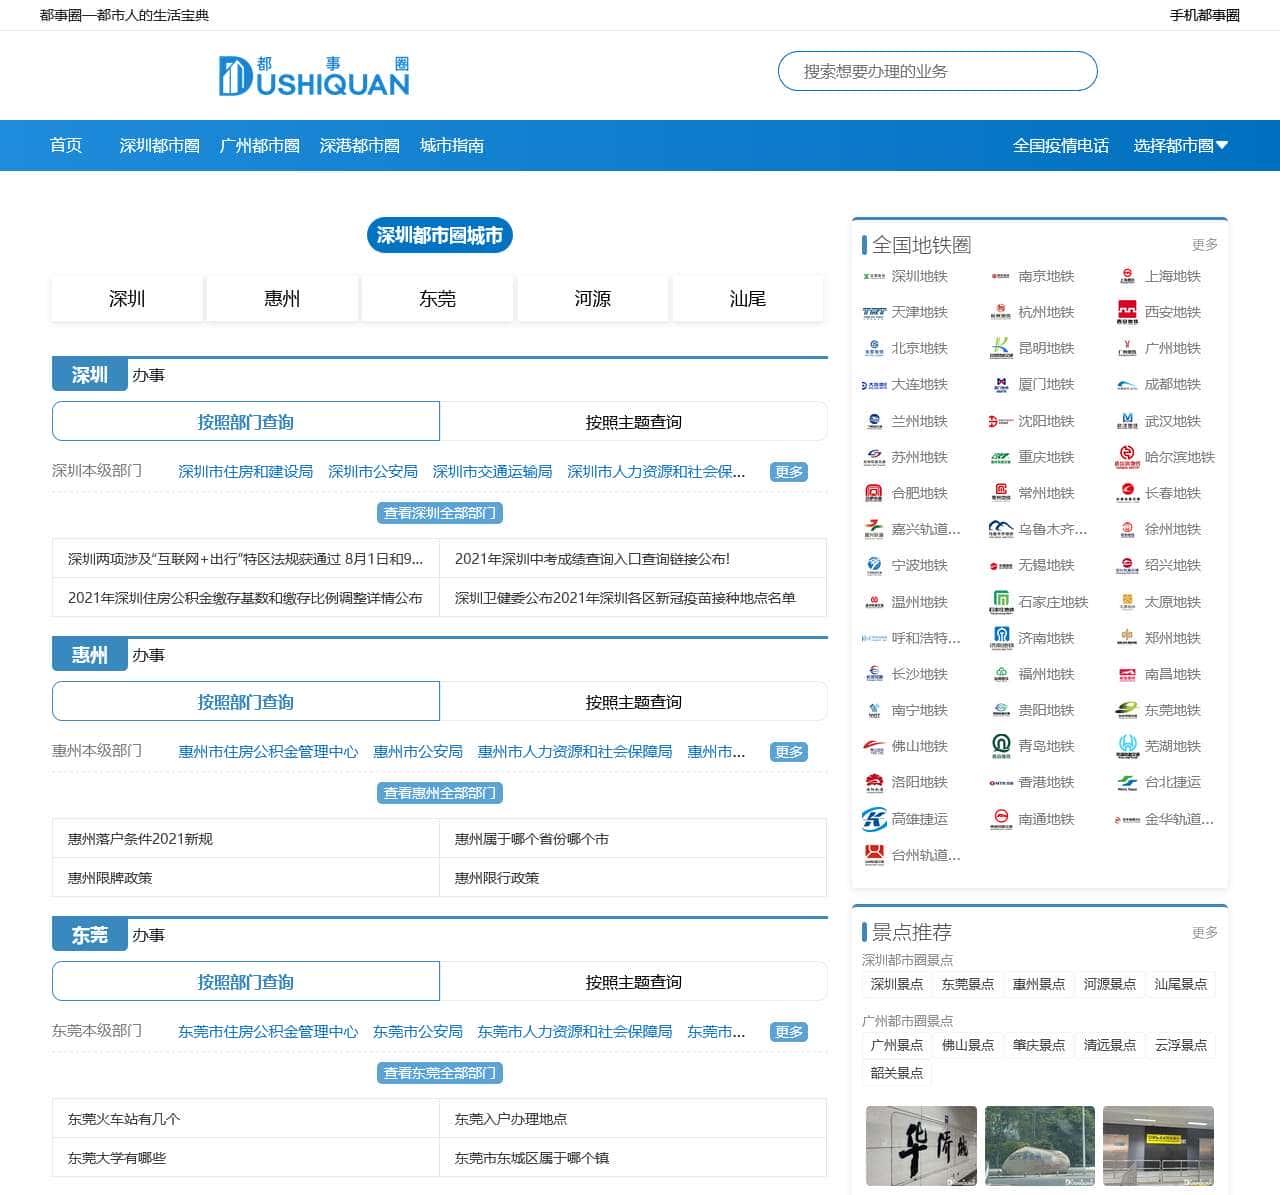Open the 选择都市圈 dropdown menu
1280x1195 pixels.
tap(1180, 146)
